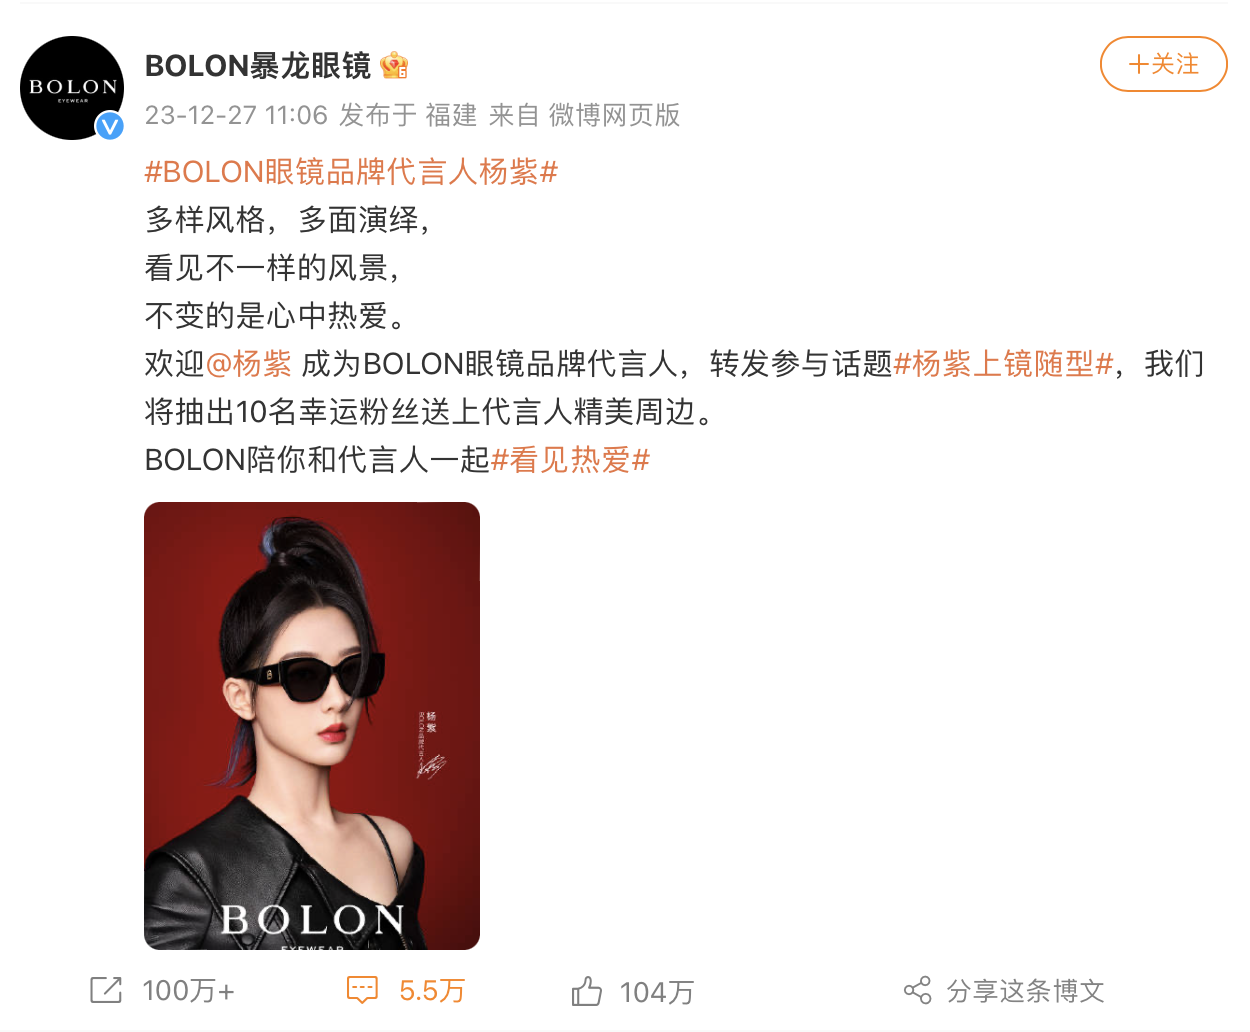Like the post with the thumbs-up icon

(x=587, y=991)
